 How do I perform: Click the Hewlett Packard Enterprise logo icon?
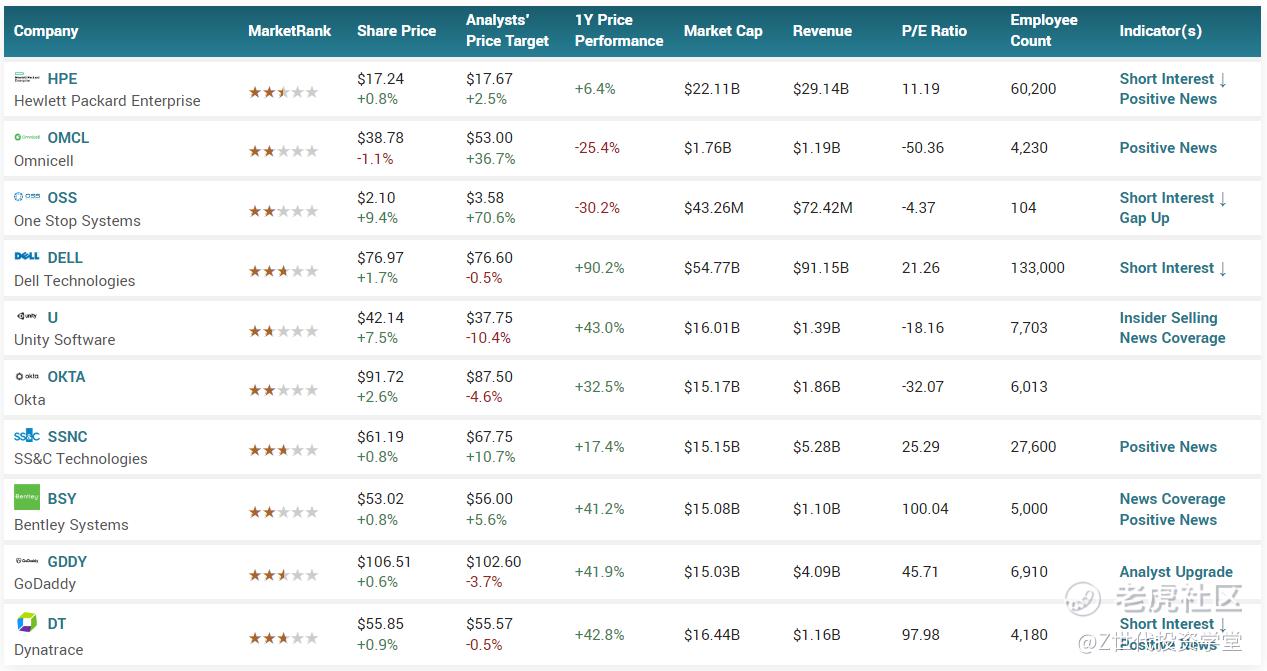27,78
